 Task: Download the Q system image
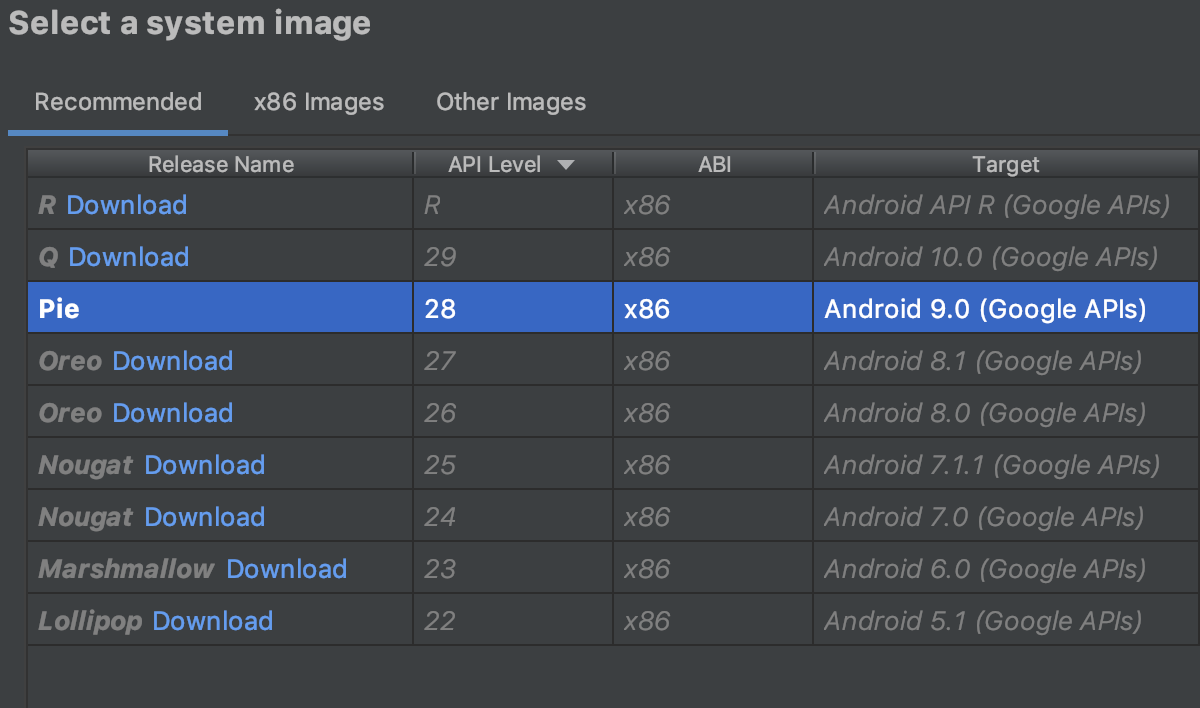point(129,257)
